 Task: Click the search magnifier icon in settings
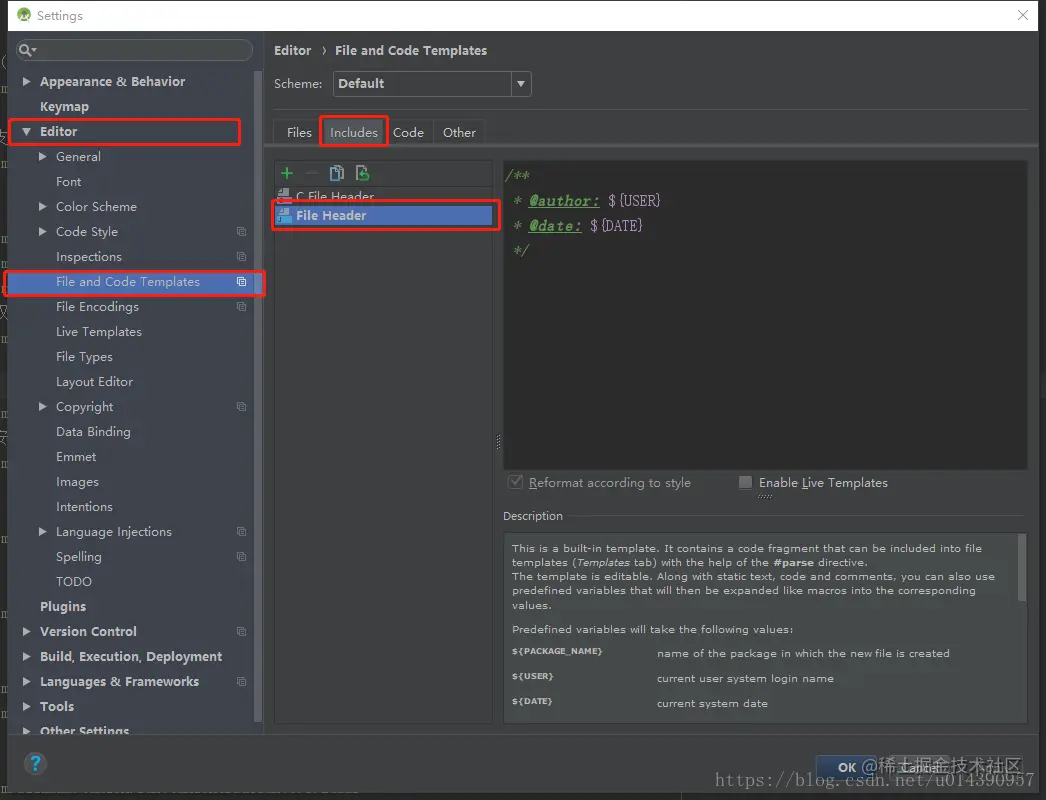click(27, 50)
